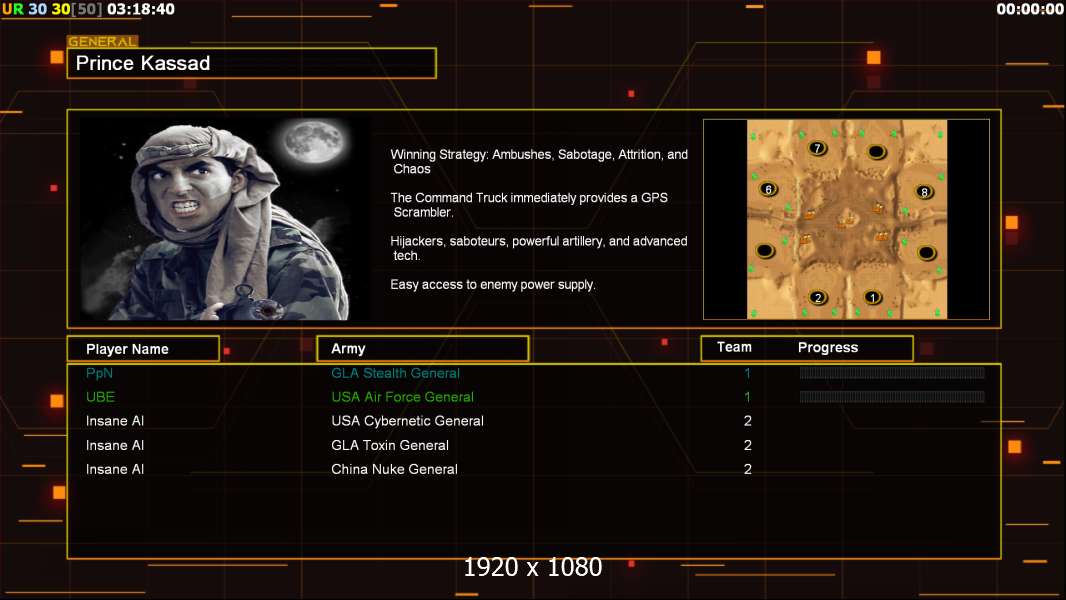Click the moon in the general portrait
This screenshot has height=600, width=1066.
pyautogui.click(x=314, y=141)
